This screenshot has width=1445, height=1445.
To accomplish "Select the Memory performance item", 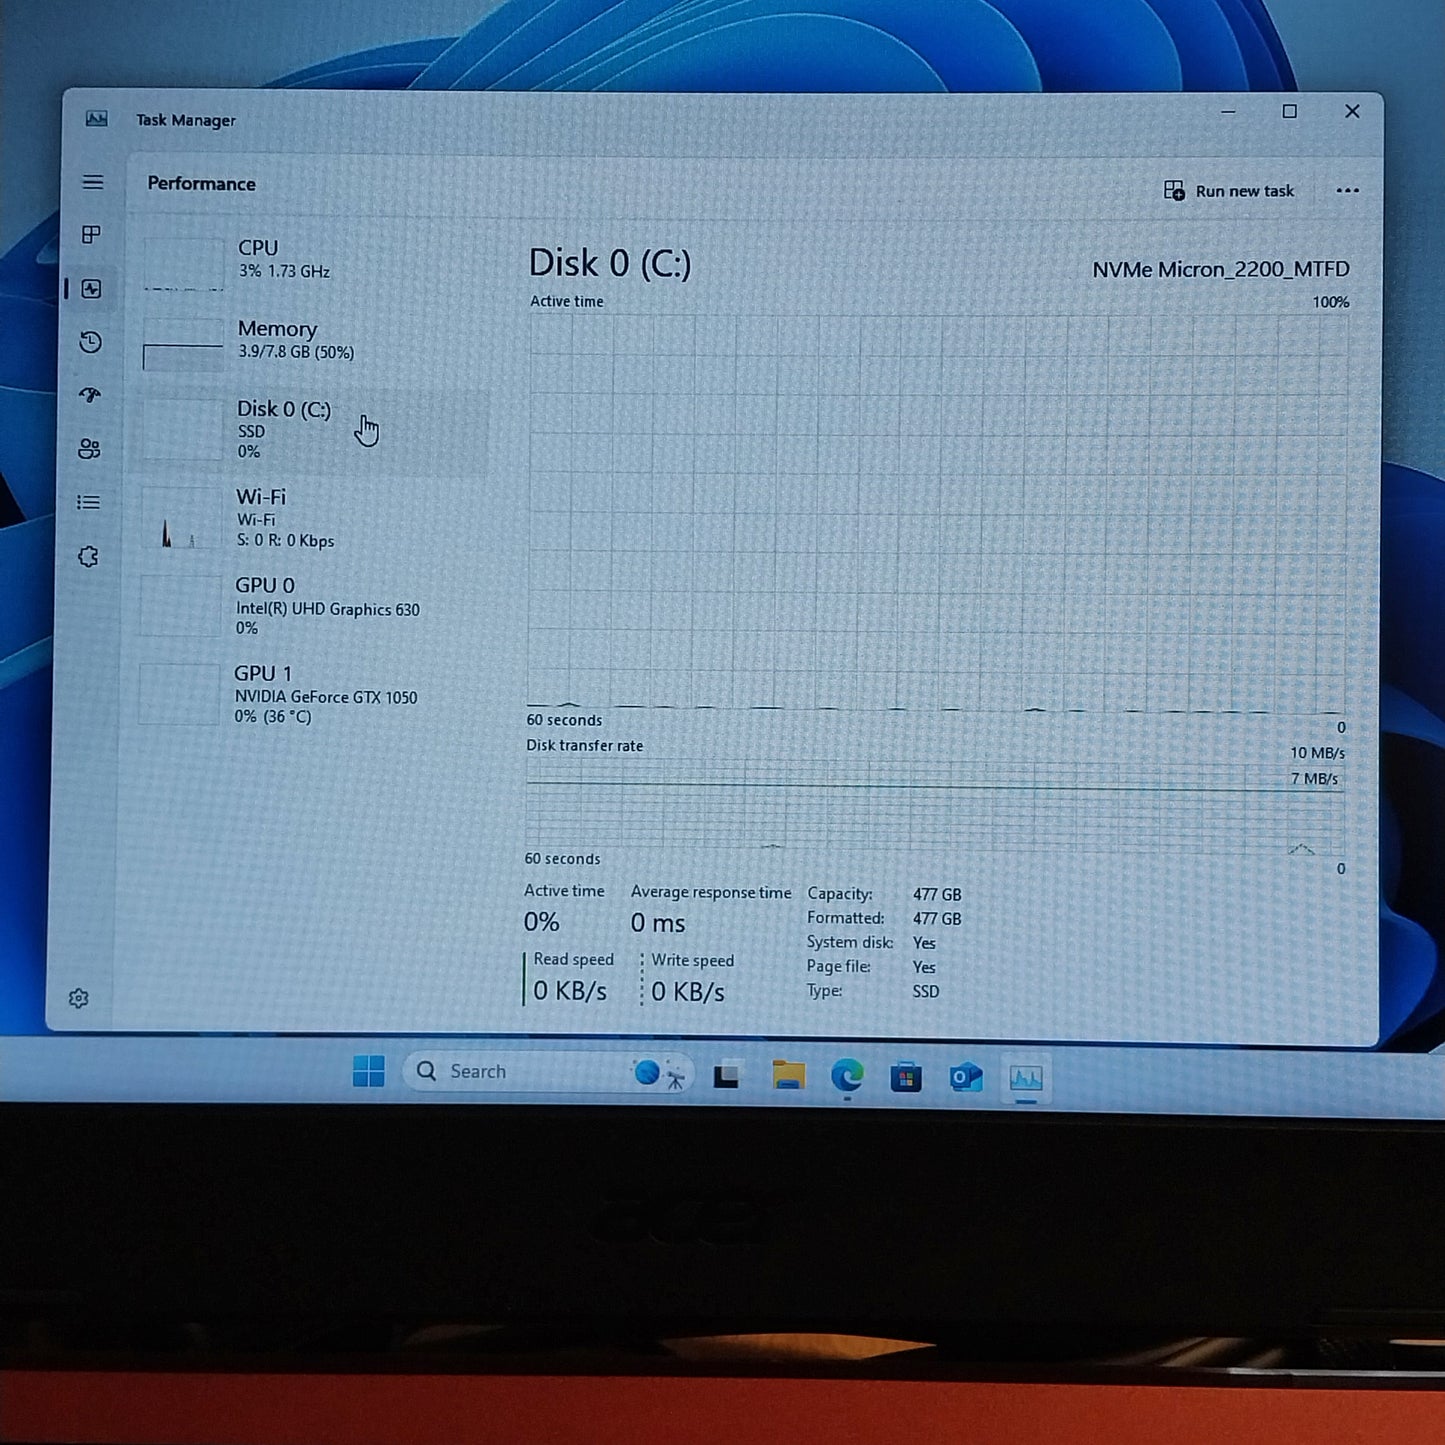I will point(312,343).
